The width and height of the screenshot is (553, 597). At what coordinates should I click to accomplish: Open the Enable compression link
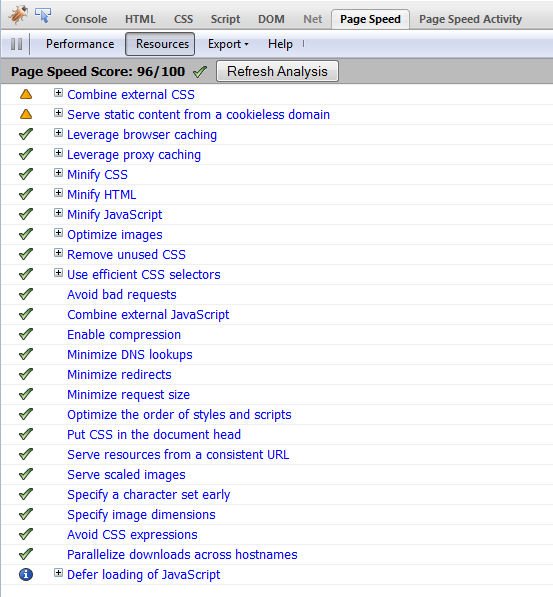coord(124,335)
